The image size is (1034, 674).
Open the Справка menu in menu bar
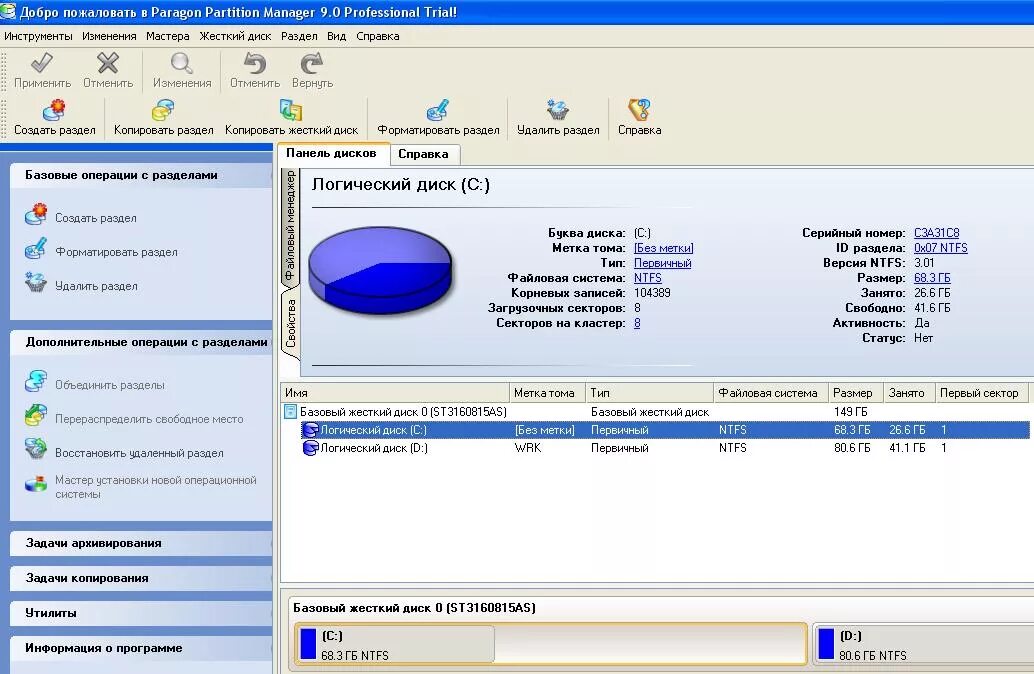point(378,36)
